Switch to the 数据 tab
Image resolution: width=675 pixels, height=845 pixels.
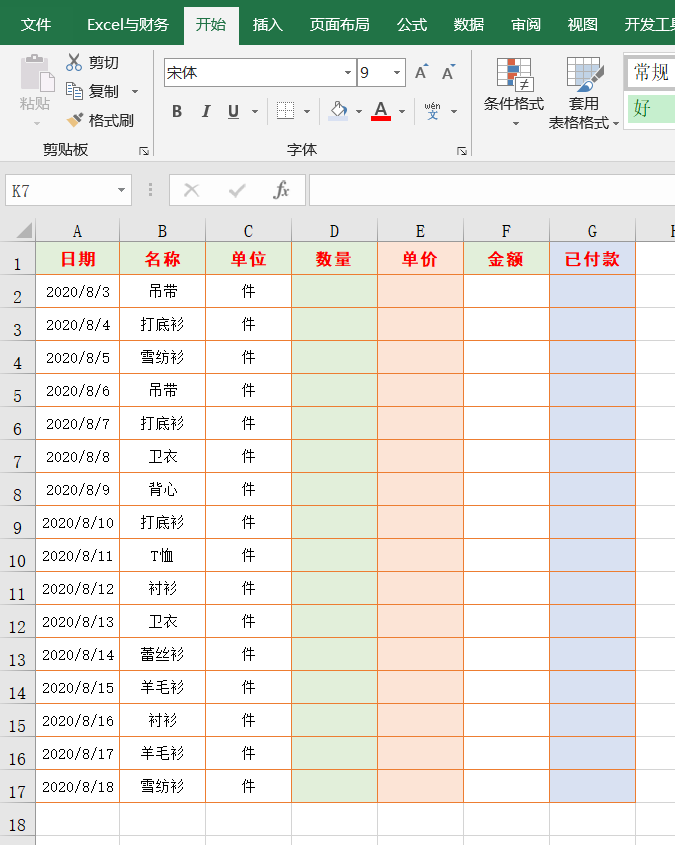[x=468, y=25]
